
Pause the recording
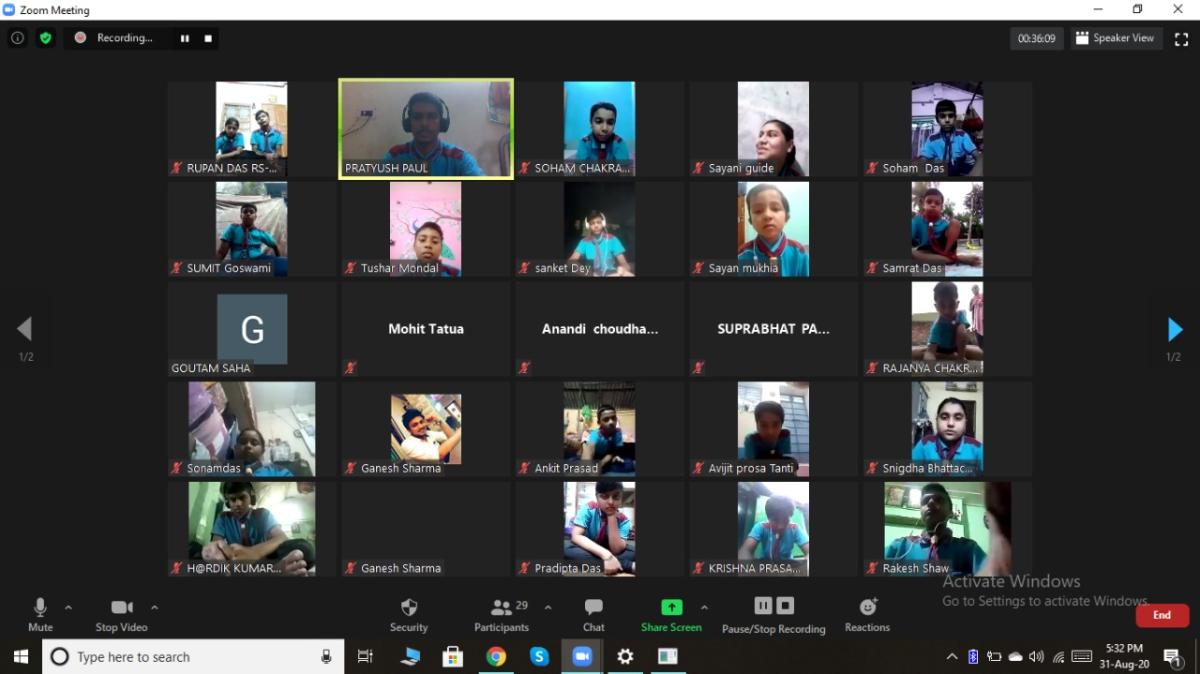point(763,605)
